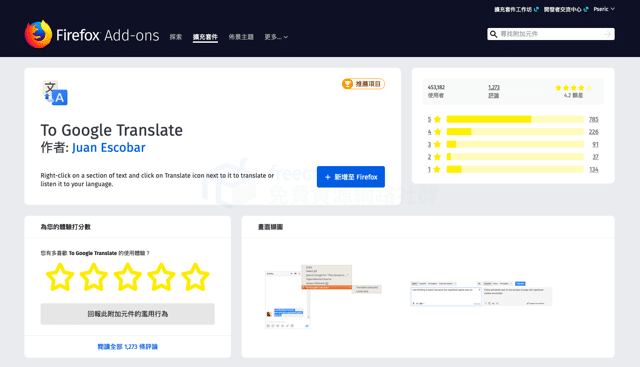This screenshot has height=367, width=640.
Task: Open author Juan Escobar's profile
Action: point(109,147)
